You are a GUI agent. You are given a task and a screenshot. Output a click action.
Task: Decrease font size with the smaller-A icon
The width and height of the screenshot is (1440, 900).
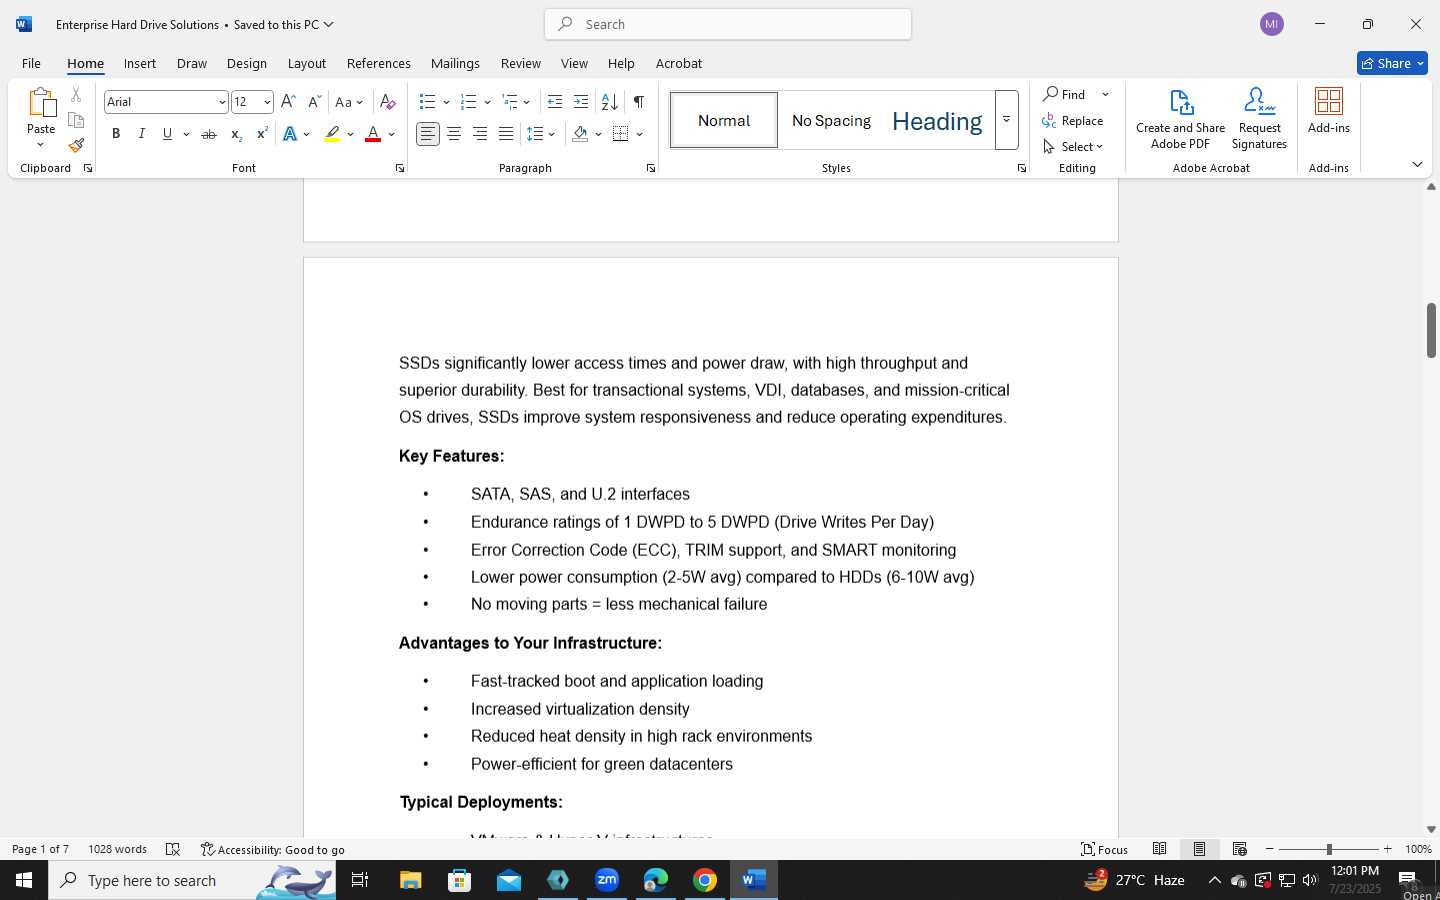(314, 102)
